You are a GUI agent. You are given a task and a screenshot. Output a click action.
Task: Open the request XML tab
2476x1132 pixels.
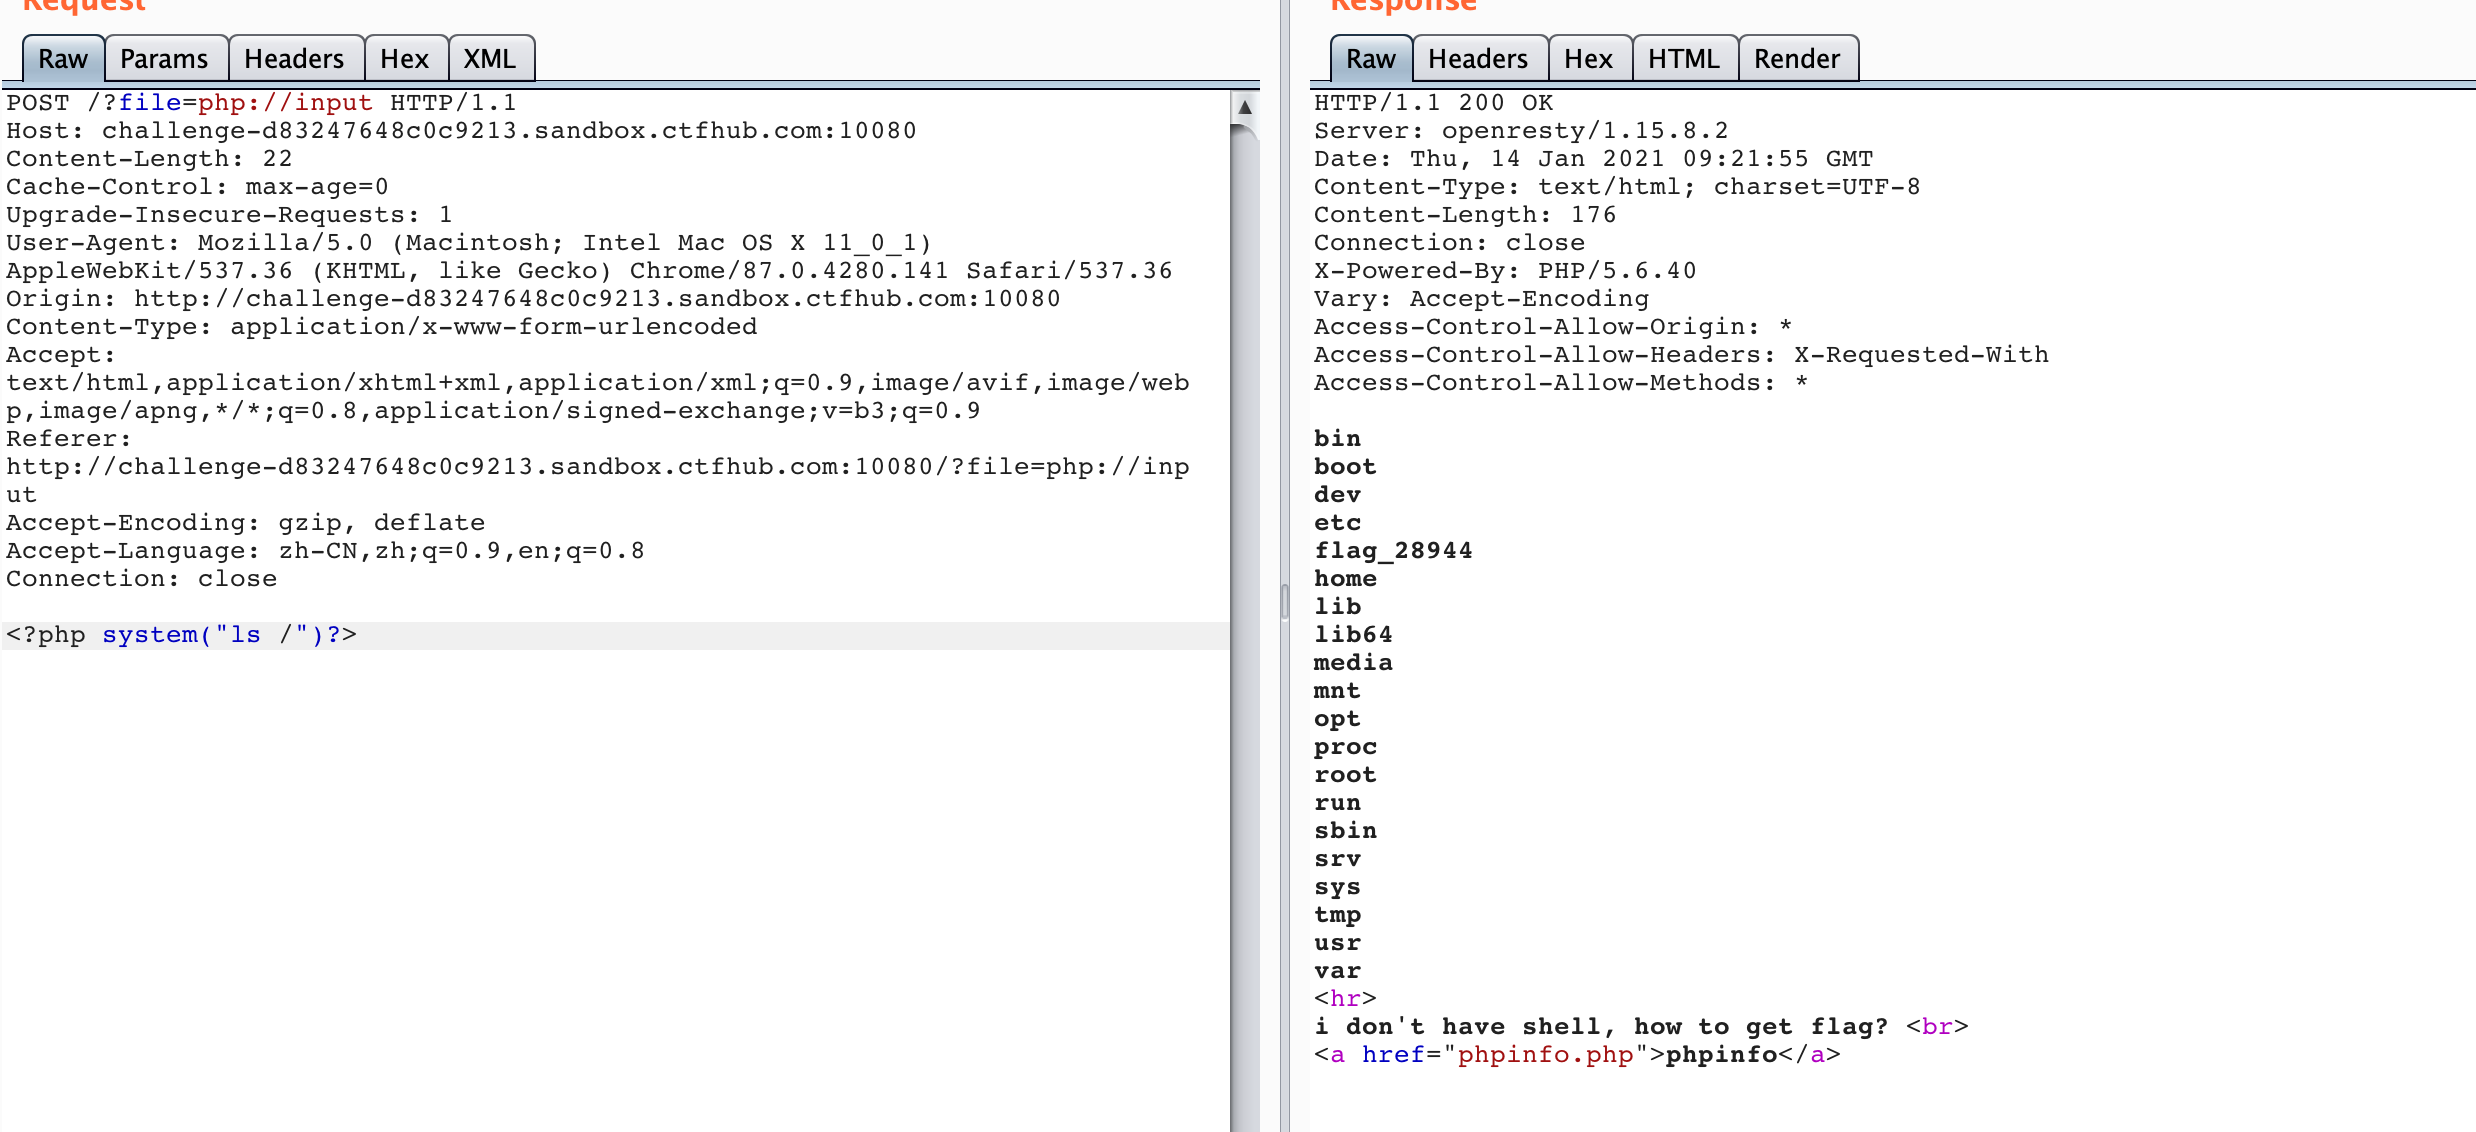coord(489,59)
